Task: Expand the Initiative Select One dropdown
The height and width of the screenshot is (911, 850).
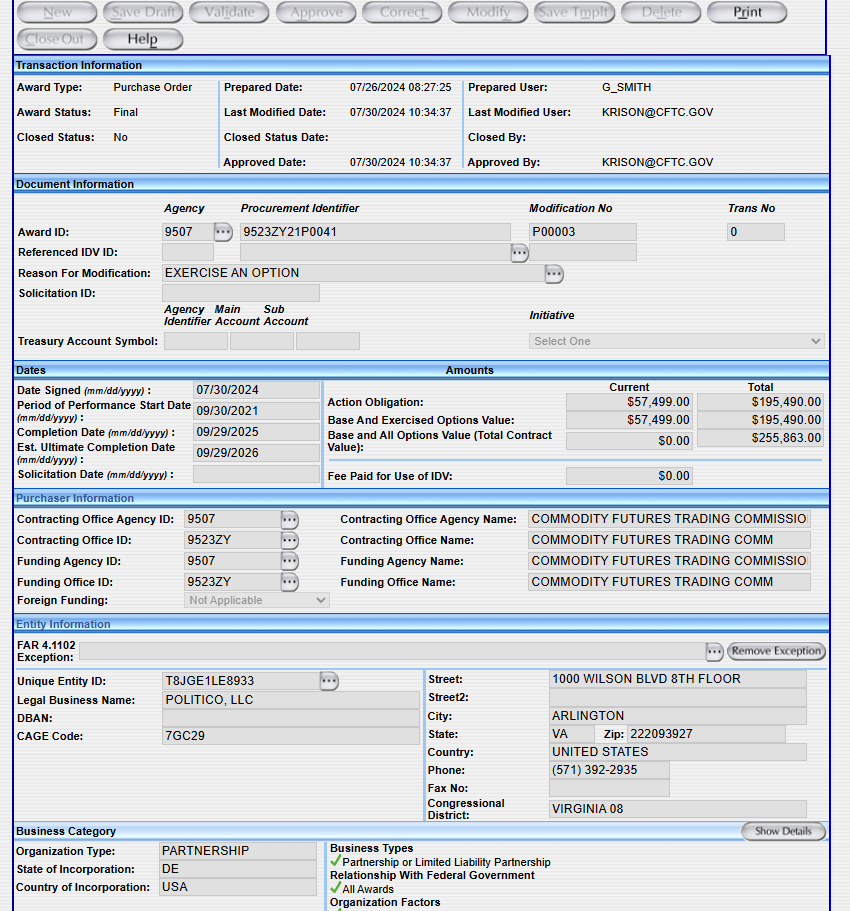Action: (x=676, y=341)
